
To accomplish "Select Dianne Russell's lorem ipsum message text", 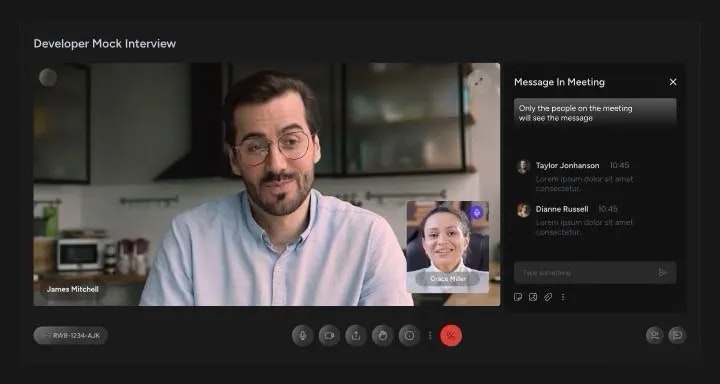I will coord(584,227).
